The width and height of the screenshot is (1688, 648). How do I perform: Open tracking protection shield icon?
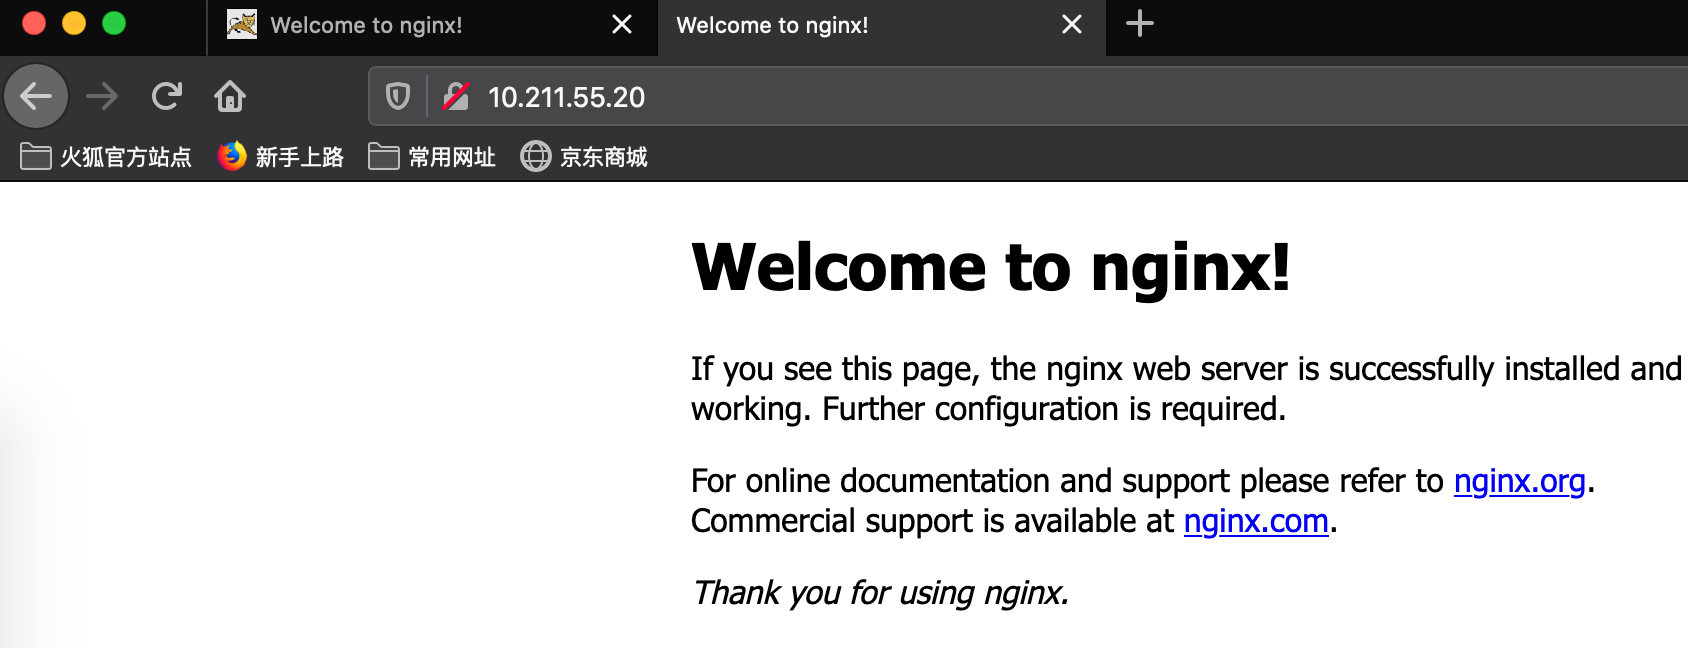tap(398, 96)
